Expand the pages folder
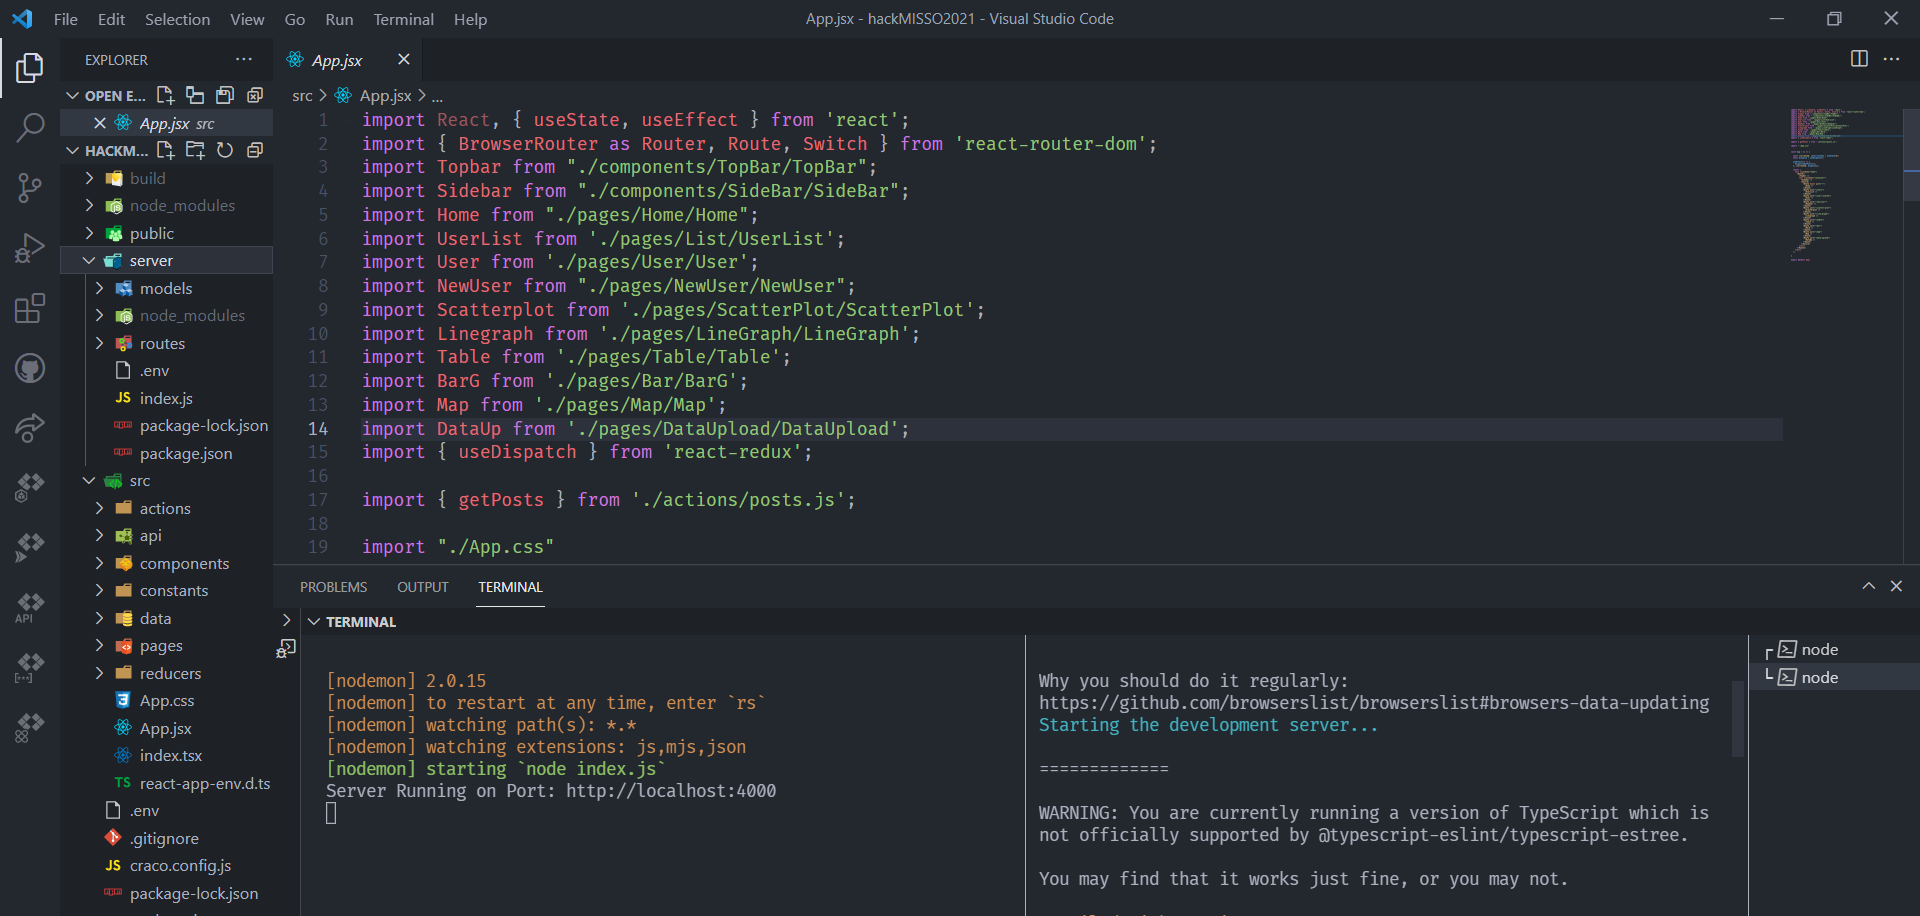The image size is (1920, 916). coord(99,646)
